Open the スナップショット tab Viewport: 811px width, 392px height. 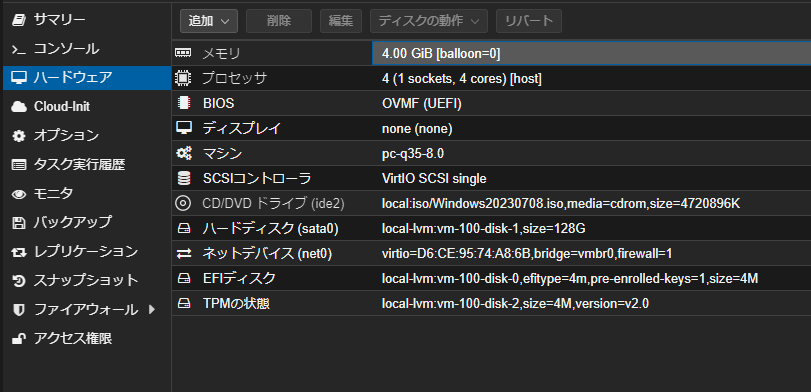click(87, 281)
